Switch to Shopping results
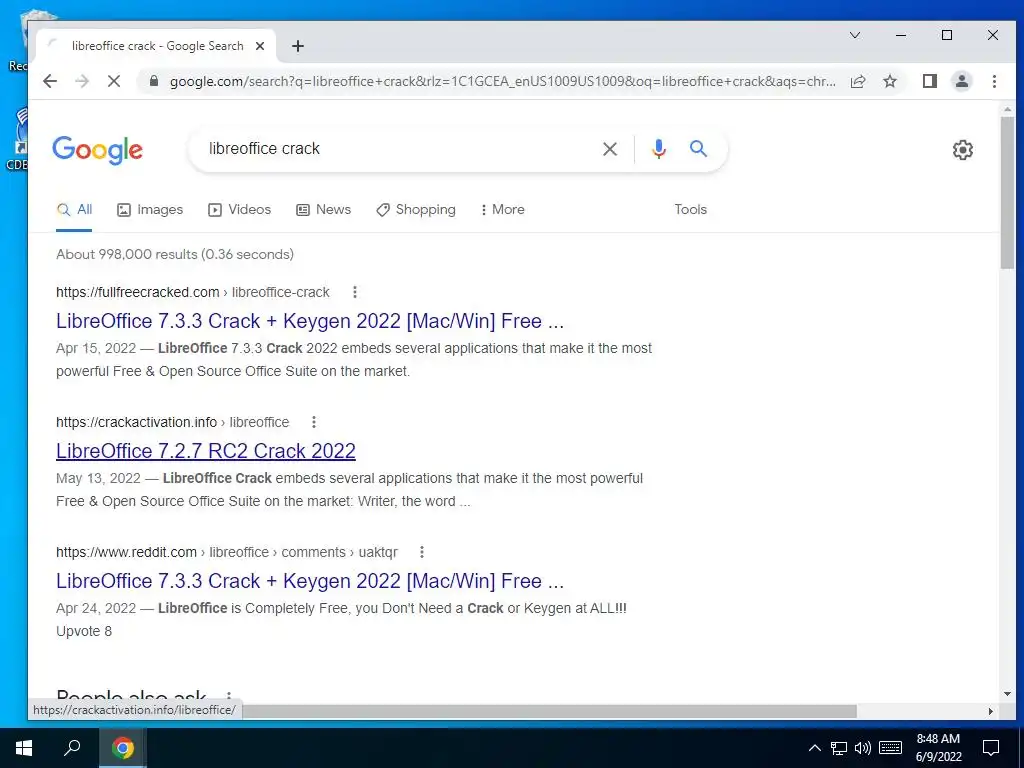Screen dimensions: 1024x768 (x=415, y=210)
